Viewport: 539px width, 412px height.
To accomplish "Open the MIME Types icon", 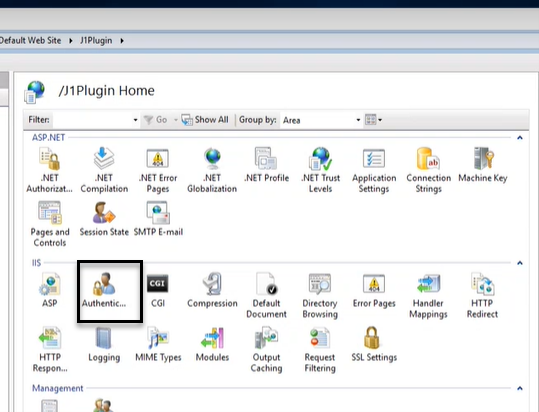I will 158,344.
